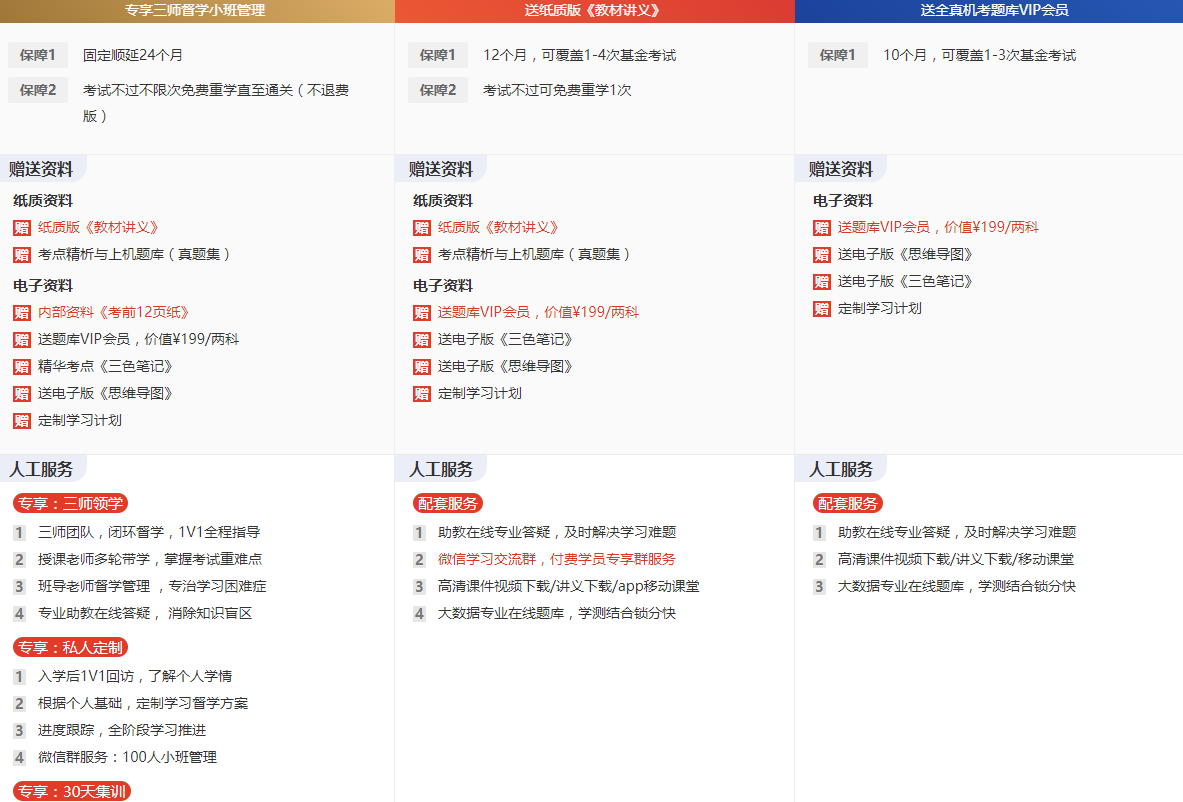Image resolution: width=1183 pixels, height=802 pixels.
Task: Click red 微信学习交流群，付费学员专享群服务 link
Action: 557,560
